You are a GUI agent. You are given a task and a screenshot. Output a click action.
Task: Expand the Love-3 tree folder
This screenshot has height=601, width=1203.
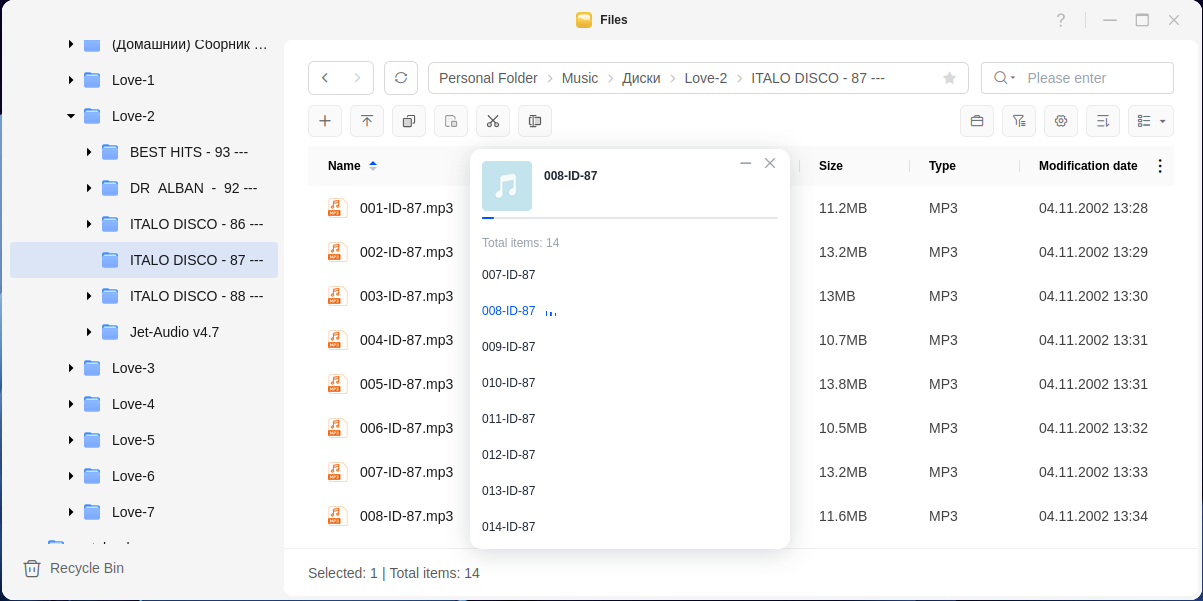point(71,368)
